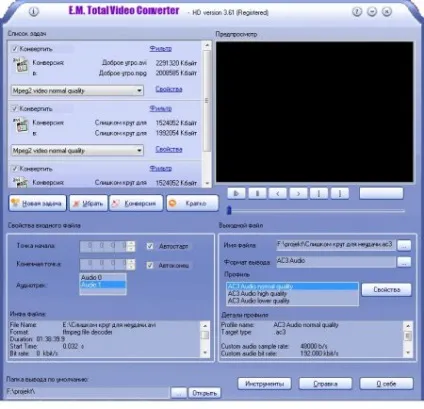Click the help icon in the title bar

tap(357, 12)
